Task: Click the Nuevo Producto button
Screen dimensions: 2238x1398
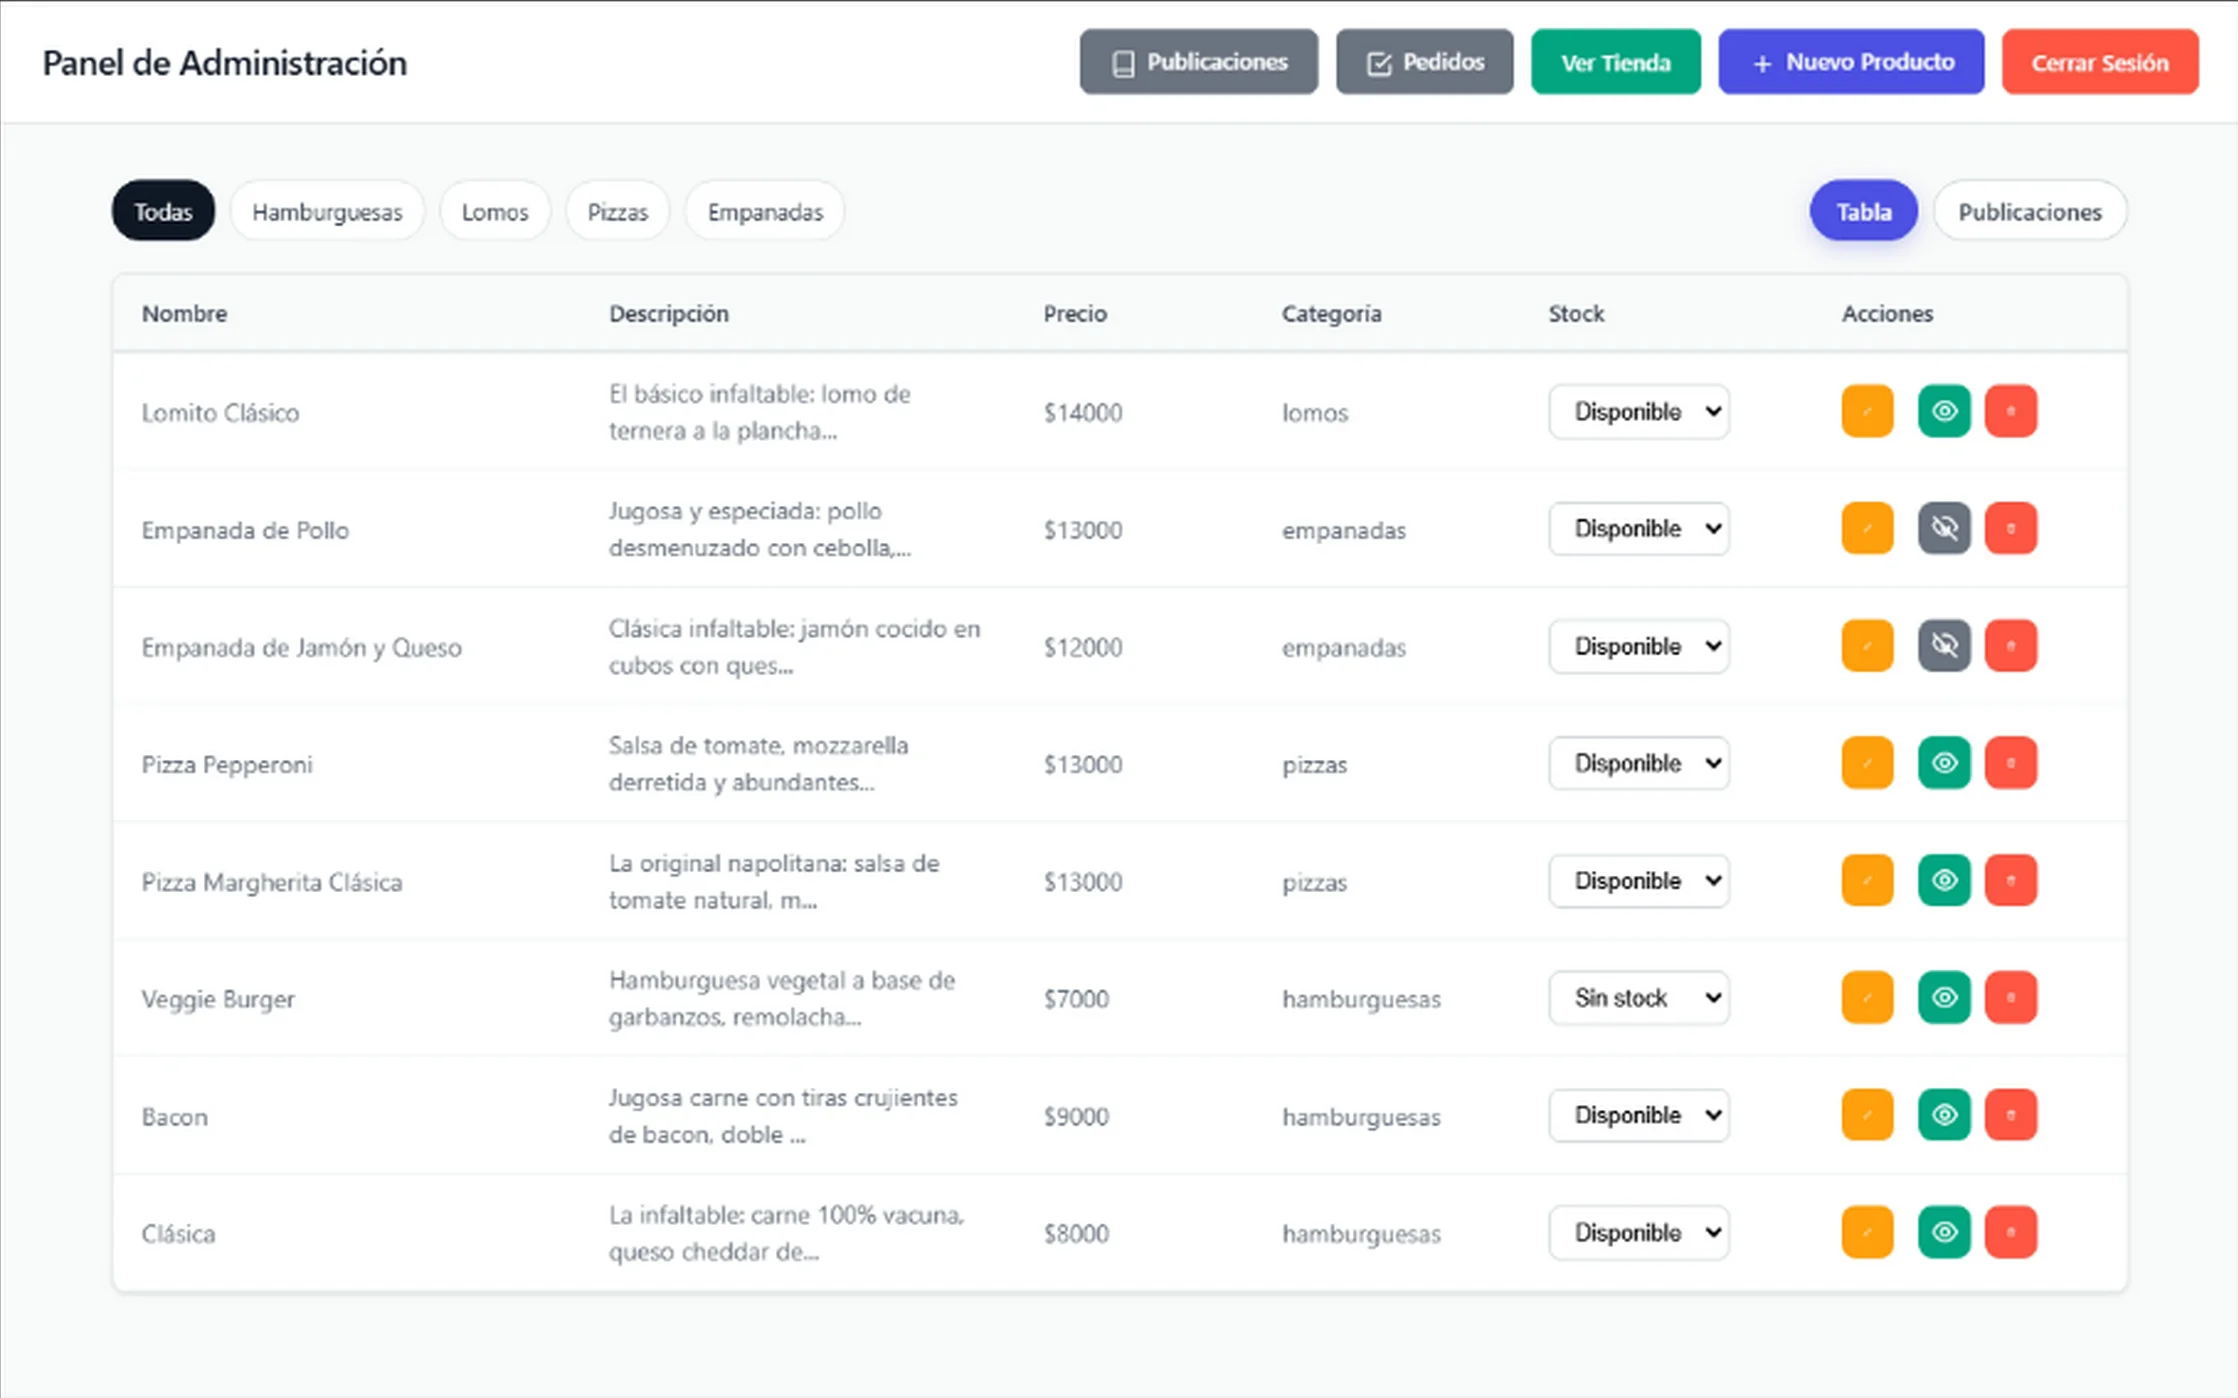Action: click(1851, 62)
